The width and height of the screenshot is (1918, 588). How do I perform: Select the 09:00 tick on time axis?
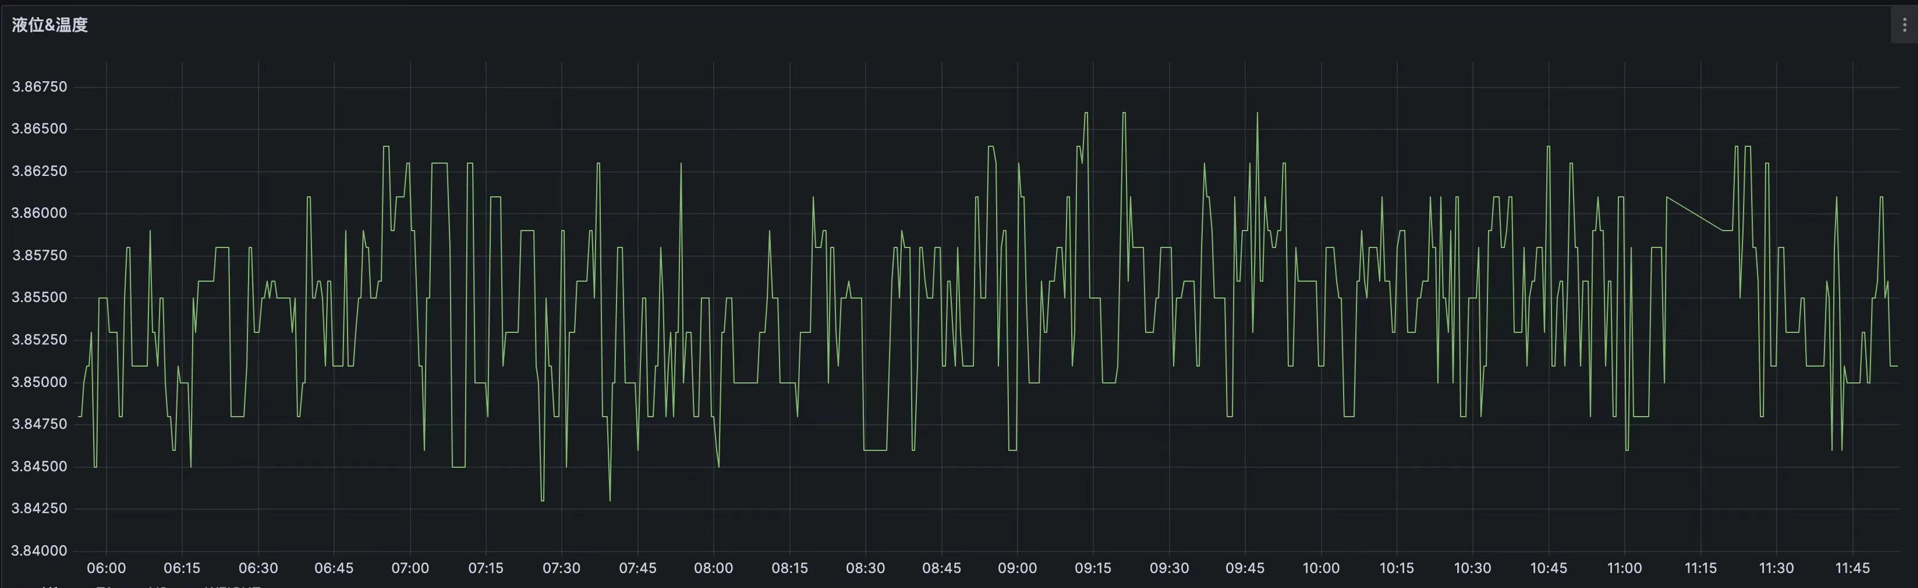coord(1017,568)
